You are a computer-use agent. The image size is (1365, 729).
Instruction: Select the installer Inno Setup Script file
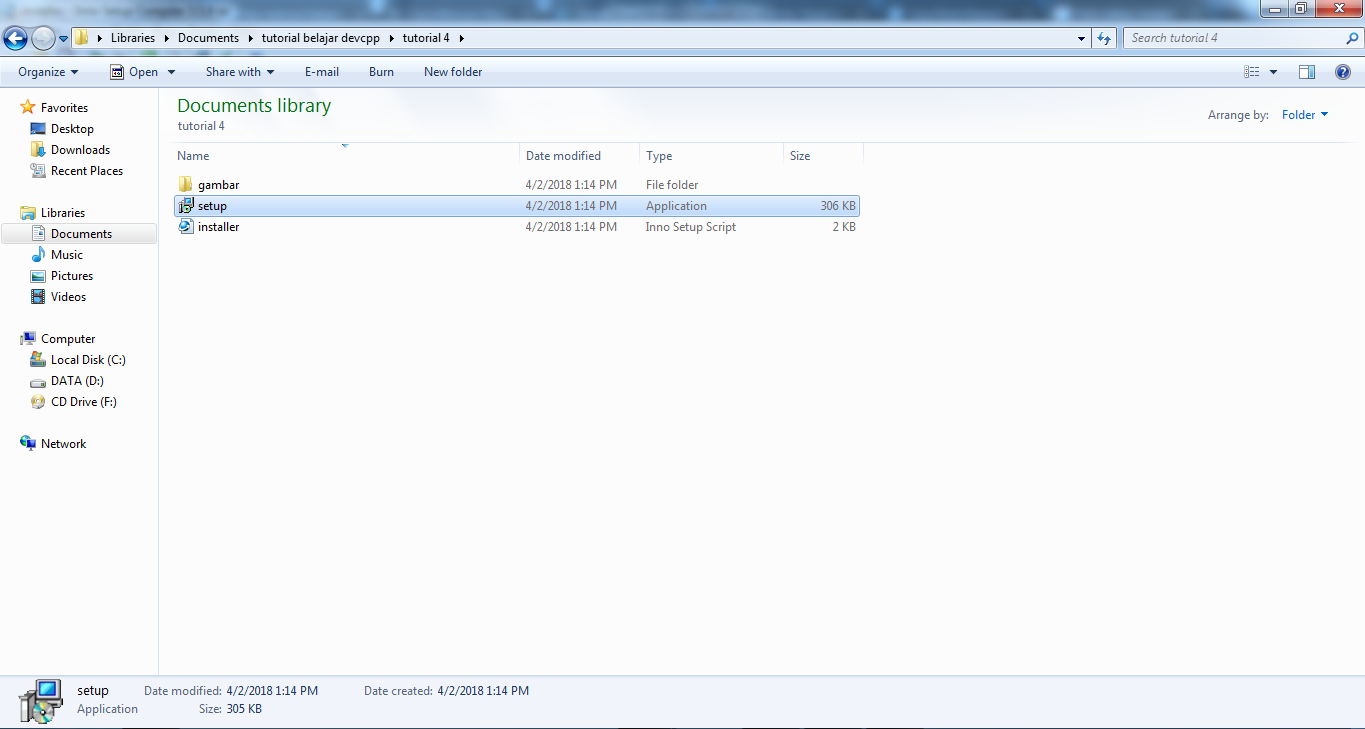point(218,226)
